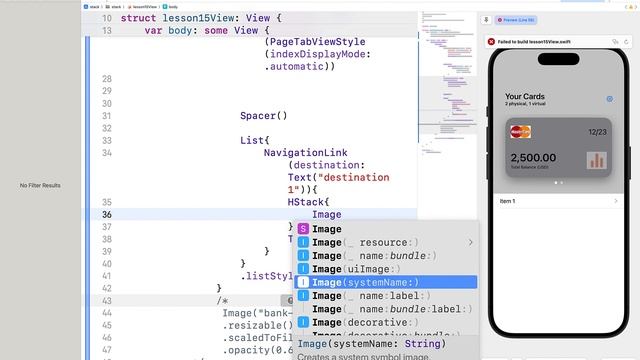
Task: Click .automatic)) in the code
Action: [x=300, y=66]
